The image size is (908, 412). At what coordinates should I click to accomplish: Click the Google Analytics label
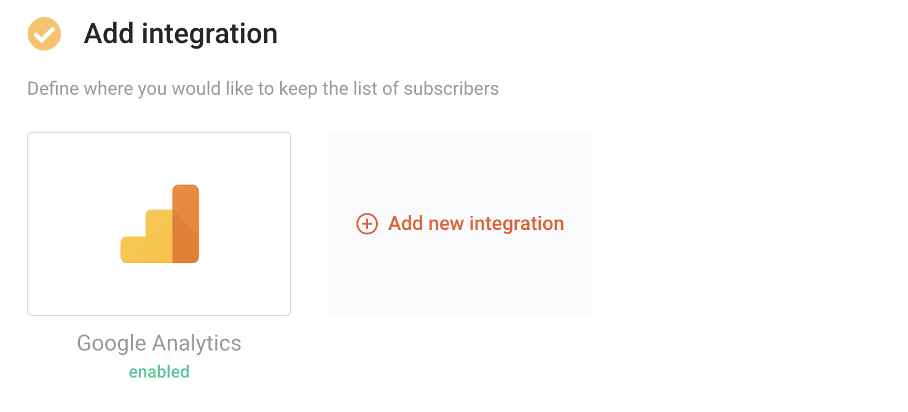(x=159, y=343)
